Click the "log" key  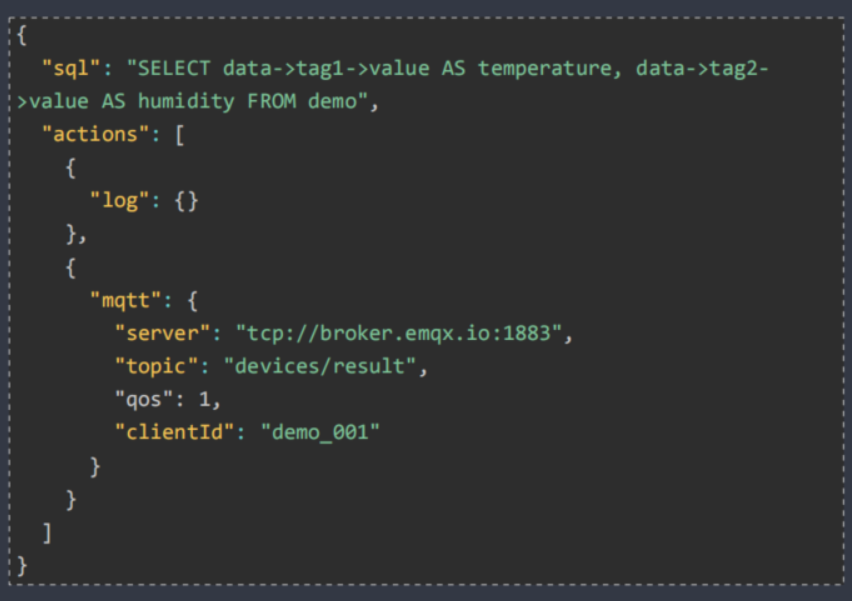point(120,201)
